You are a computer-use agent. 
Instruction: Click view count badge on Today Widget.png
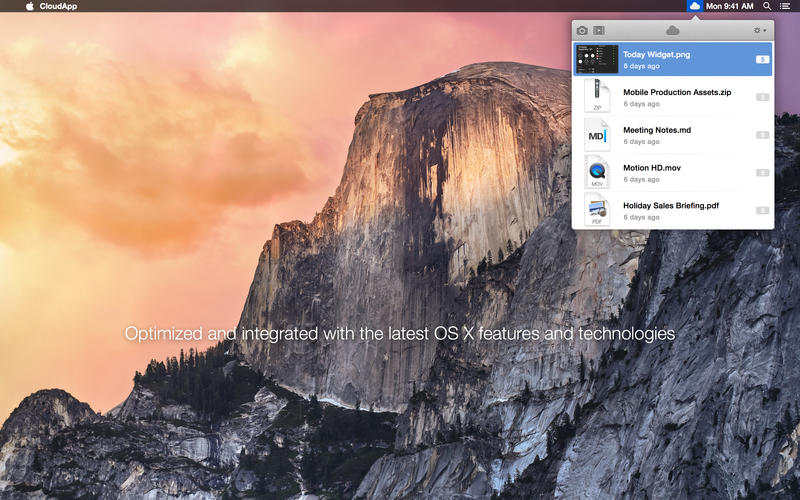[762, 60]
